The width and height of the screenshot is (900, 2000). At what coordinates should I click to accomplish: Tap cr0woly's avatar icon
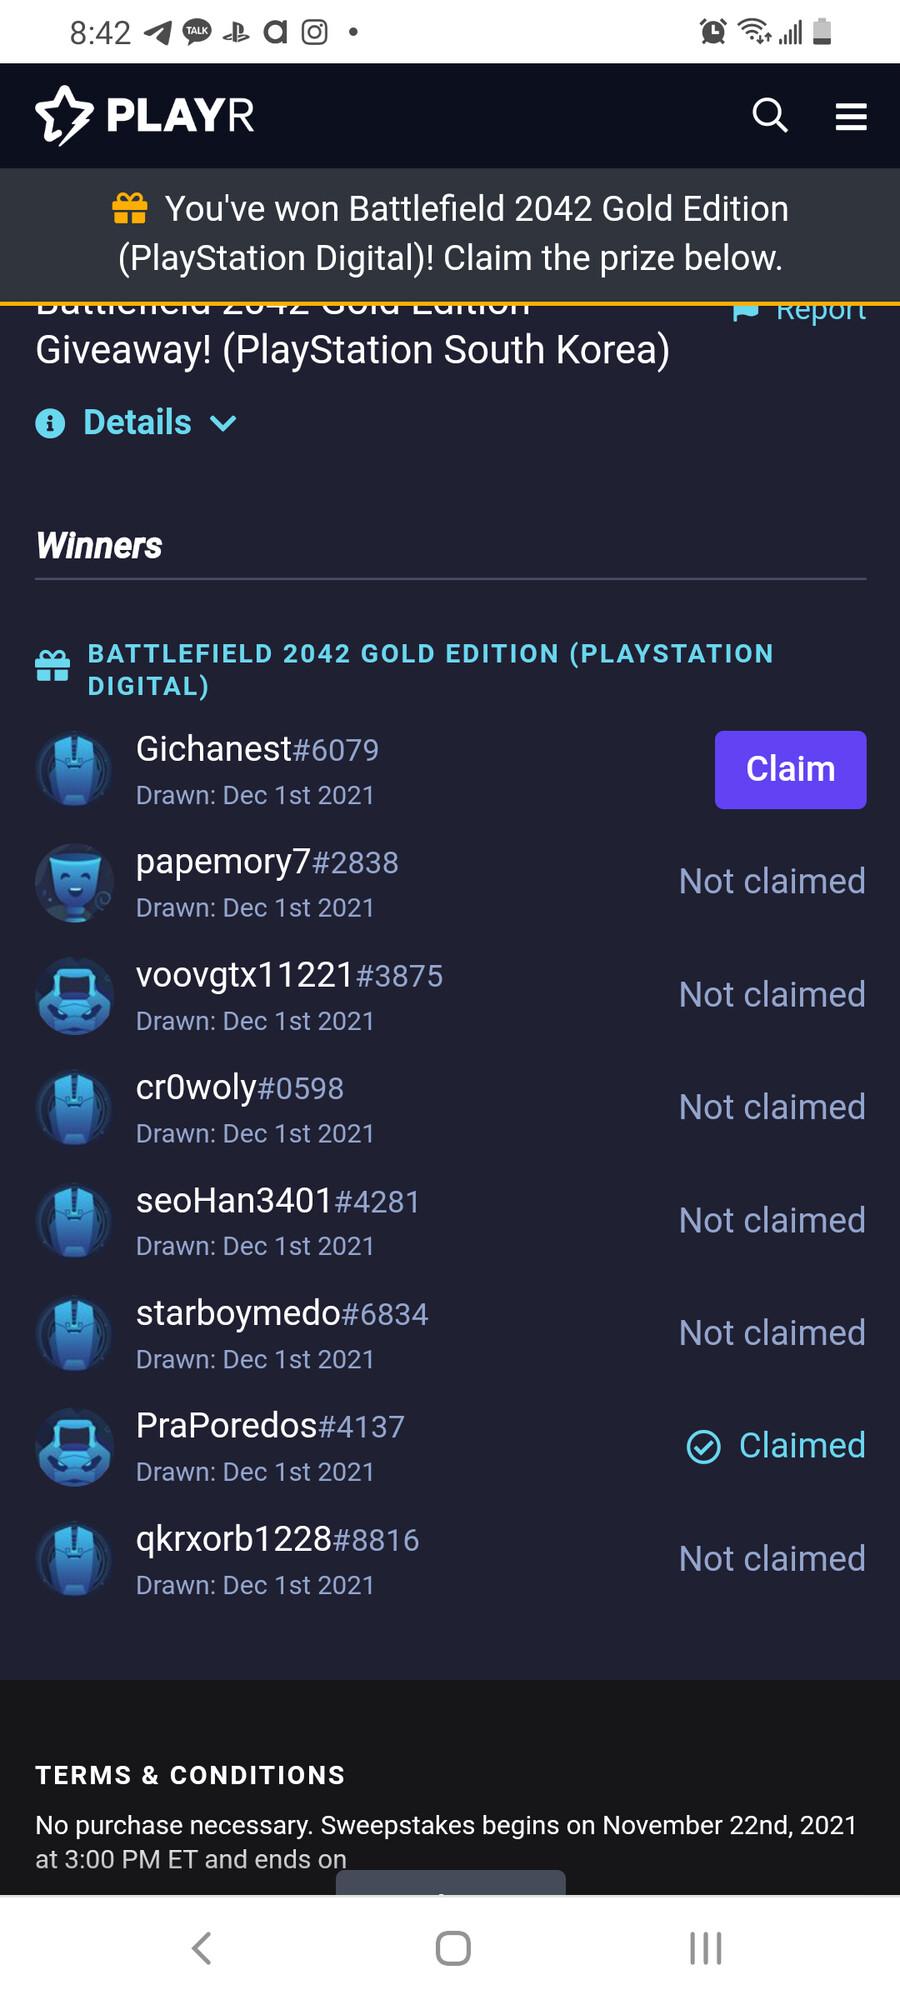(x=74, y=1109)
